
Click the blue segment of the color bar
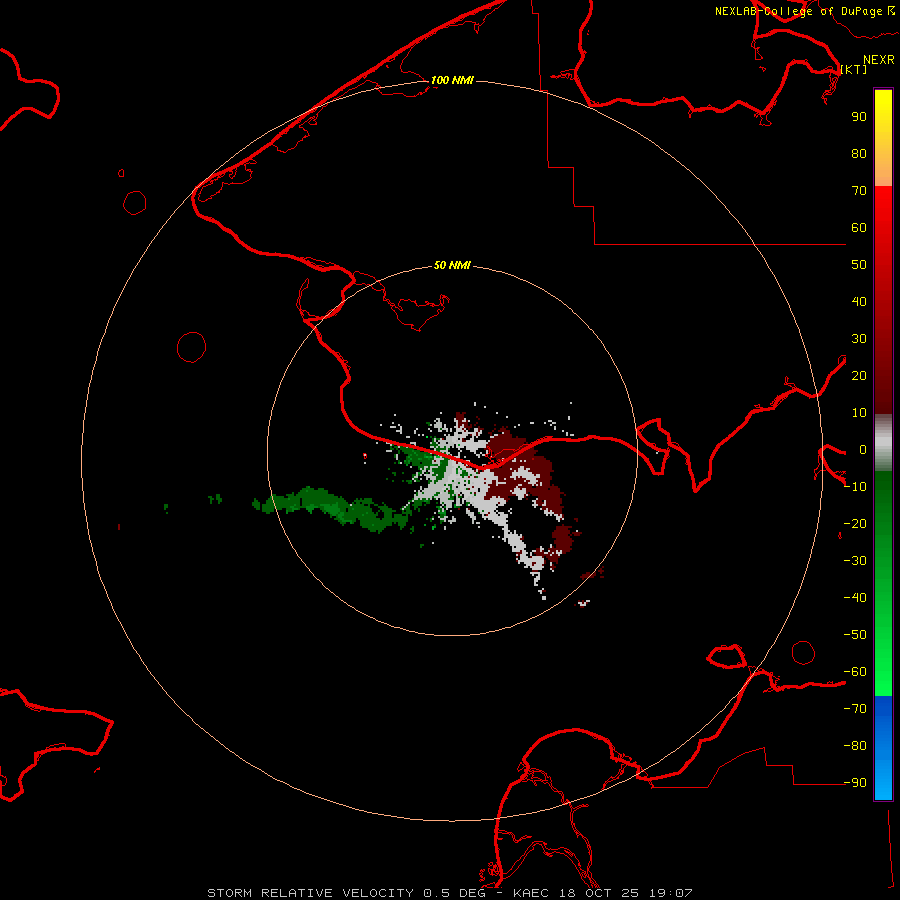883,748
